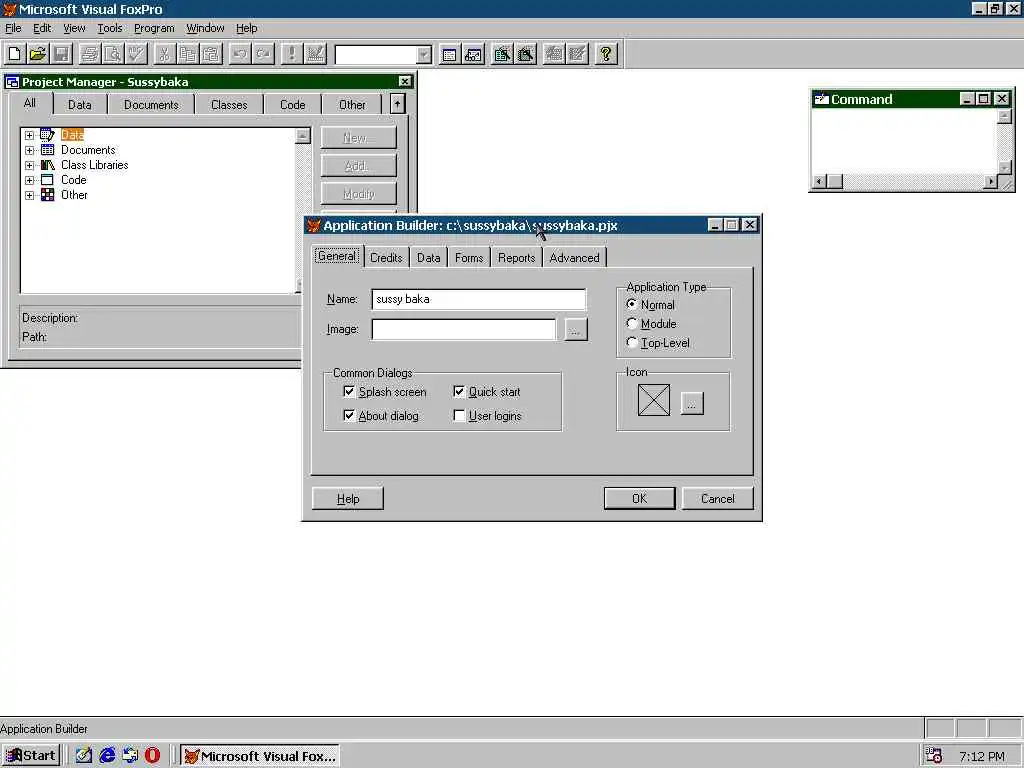The height and width of the screenshot is (768, 1024).
Task: Select Documents tab in Project Manager
Action: [x=151, y=104]
